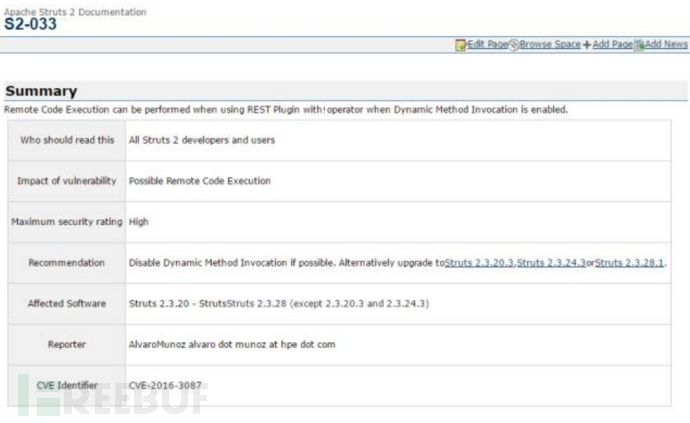690x423 pixels.
Task: Open the Browse Space link
Action: pos(550,44)
